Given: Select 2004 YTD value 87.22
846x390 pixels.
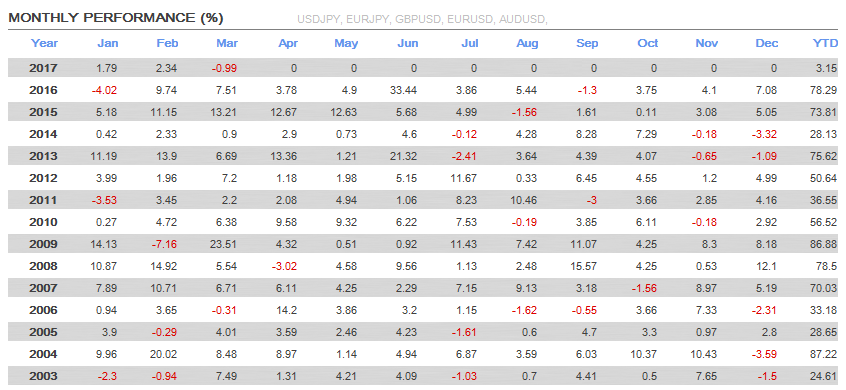Looking at the screenshot, I should pyautogui.click(x=824, y=354).
